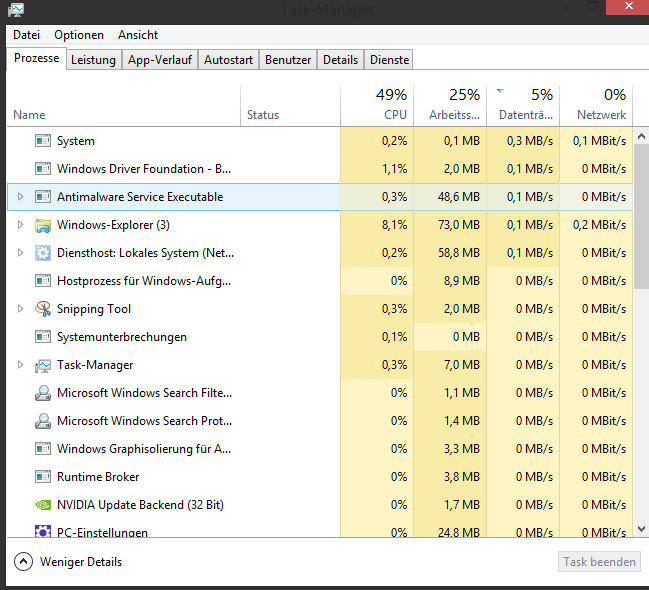Click the Task beenden button
This screenshot has width=649, height=590.
[x=599, y=562]
